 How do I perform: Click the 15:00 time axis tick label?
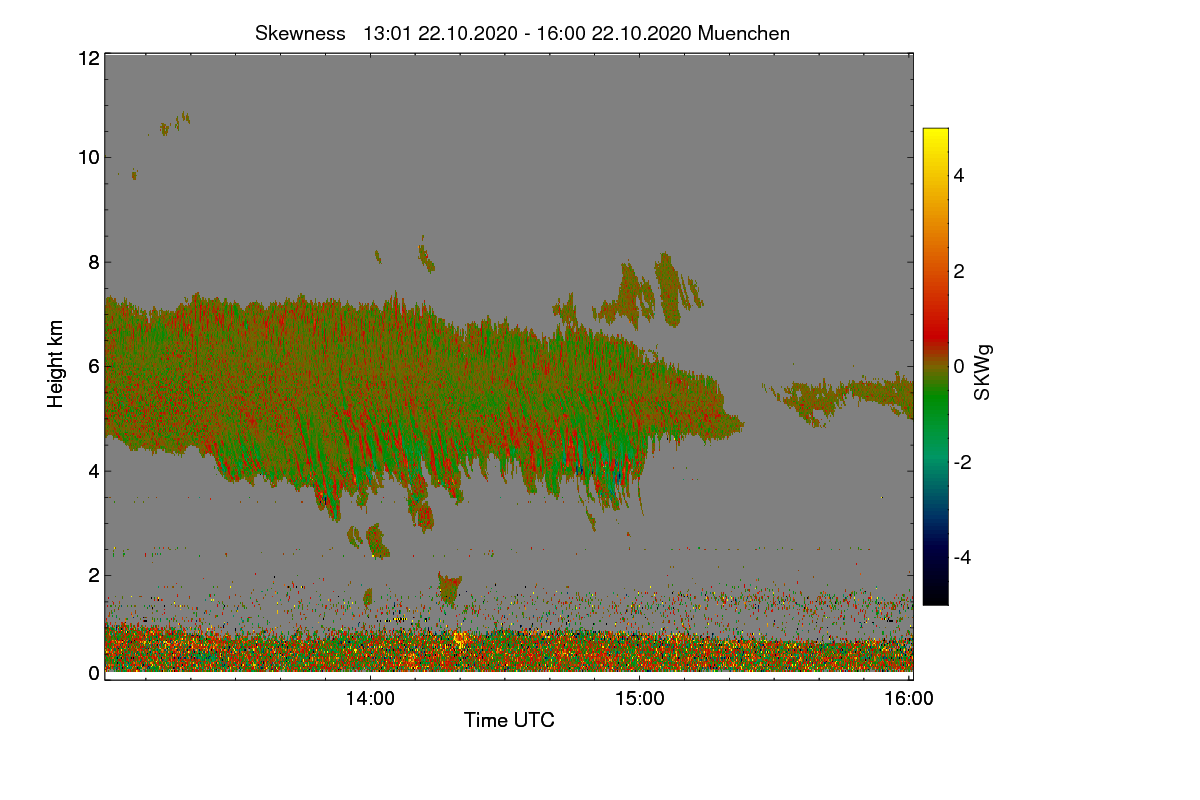tap(640, 700)
